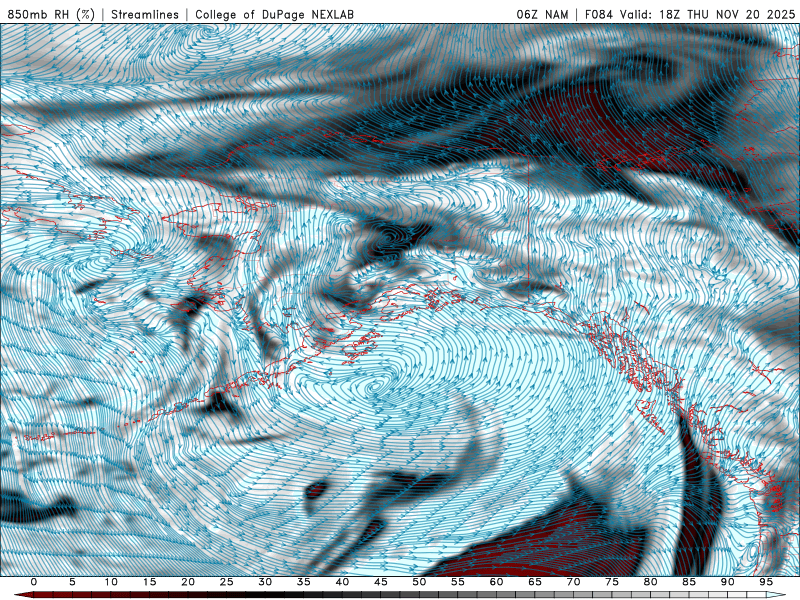
Task: Click the "850mb RH (%)" title text
Action: coord(51,14)
